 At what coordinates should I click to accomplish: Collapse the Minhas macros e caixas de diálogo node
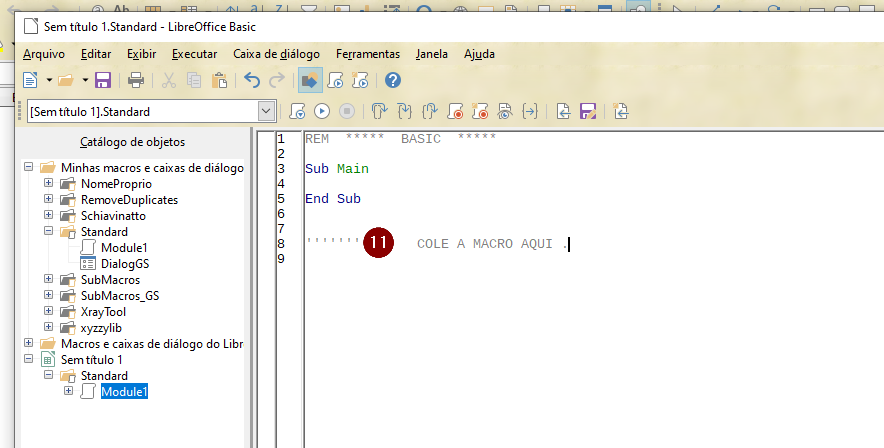click(29, 167)
